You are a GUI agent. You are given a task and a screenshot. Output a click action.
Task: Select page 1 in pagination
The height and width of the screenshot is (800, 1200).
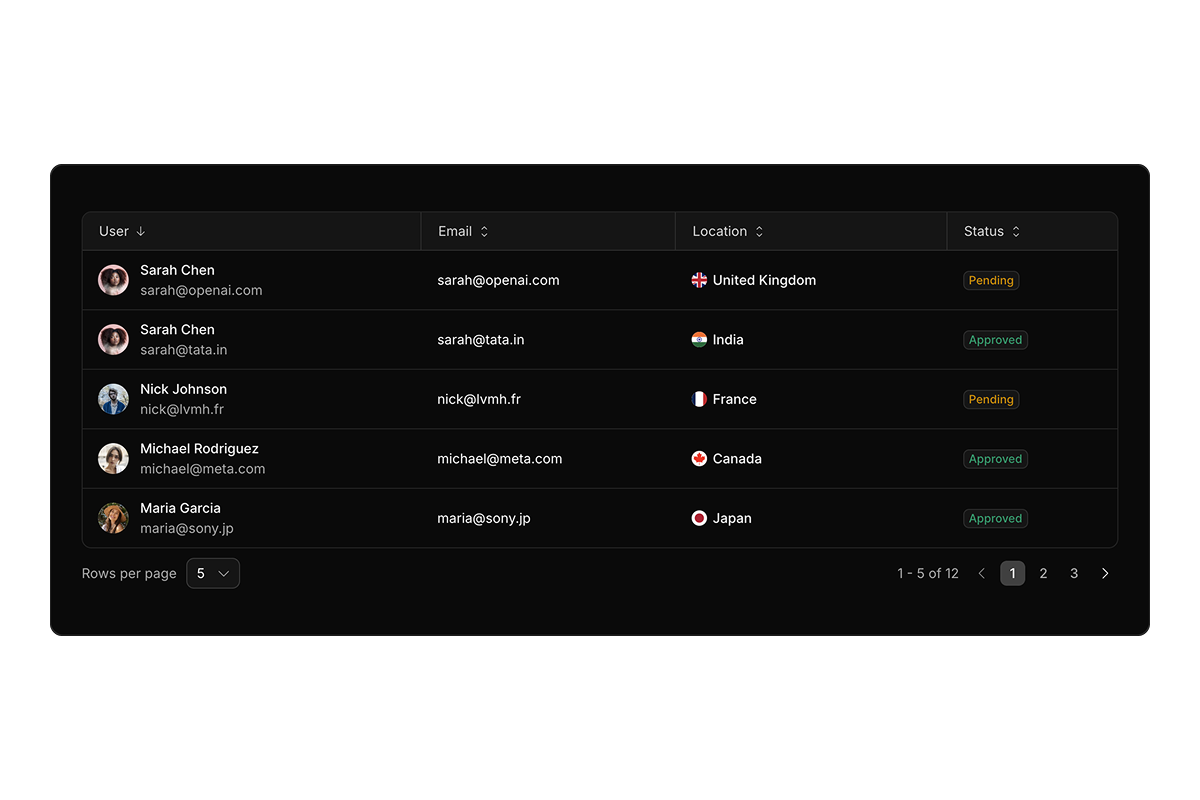pyautogui.click(x=1012, y=573)
